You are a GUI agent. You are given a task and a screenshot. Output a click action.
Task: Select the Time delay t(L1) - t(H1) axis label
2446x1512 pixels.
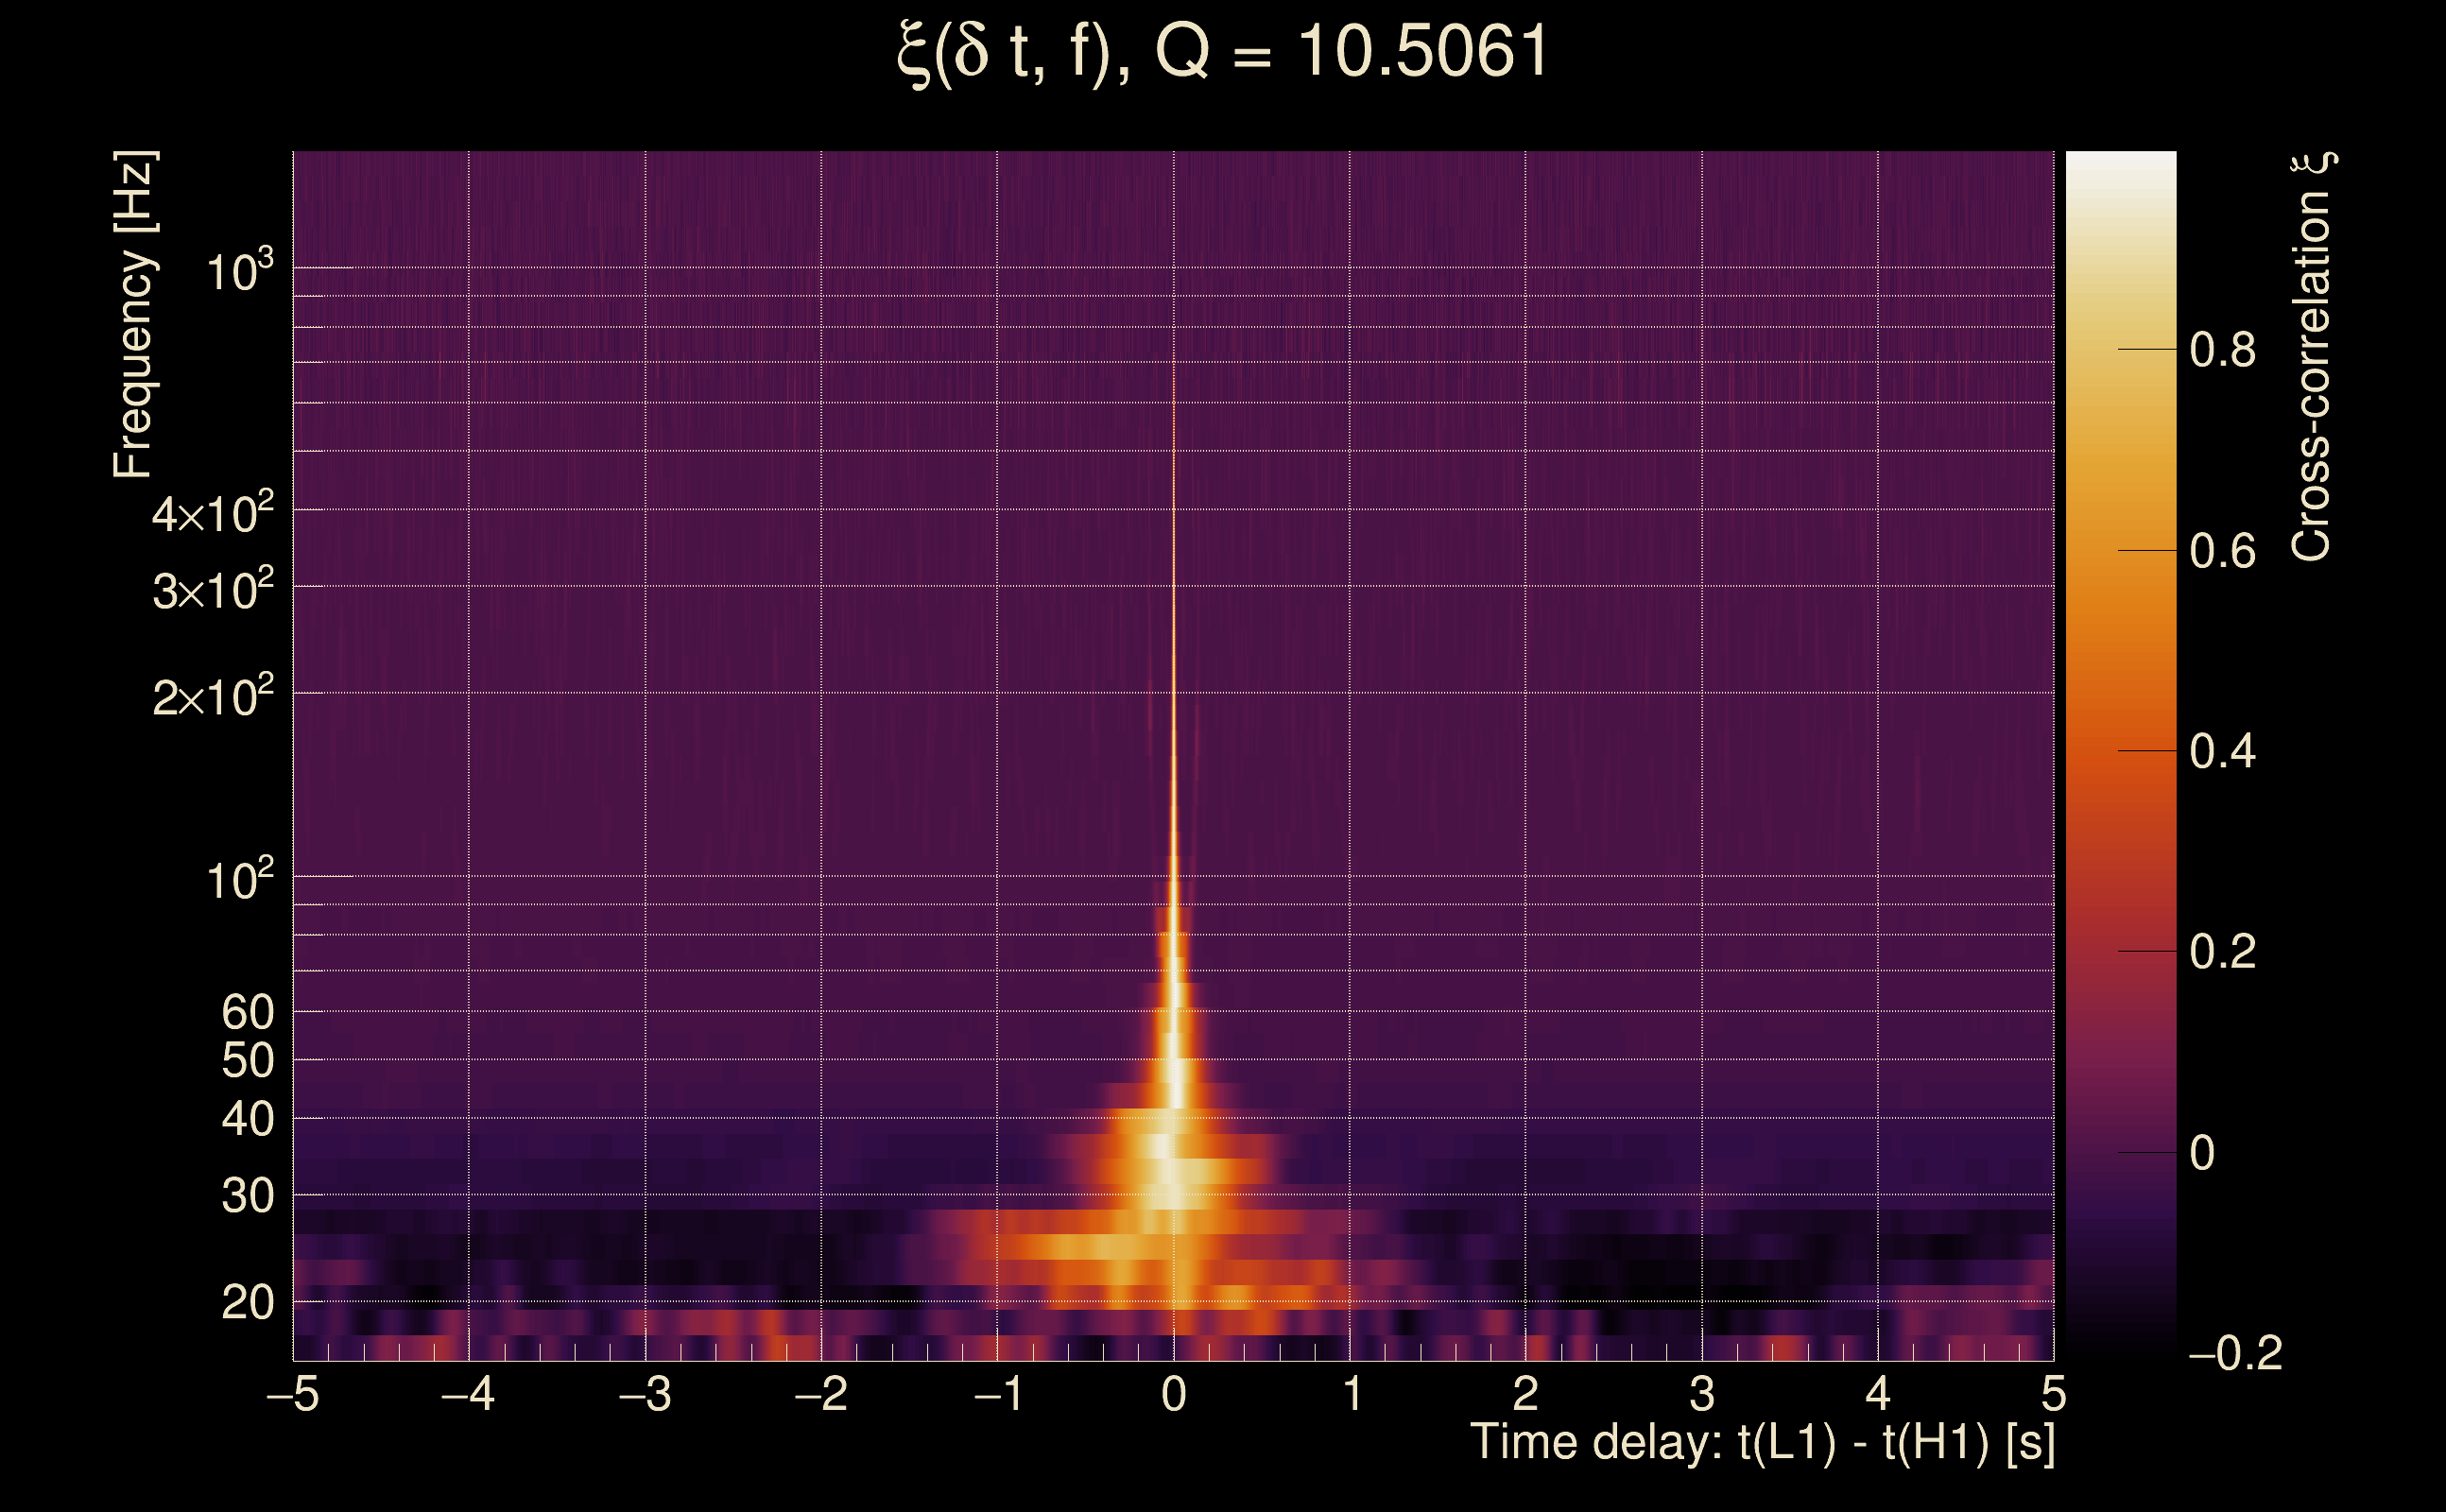point(1762,1442)
